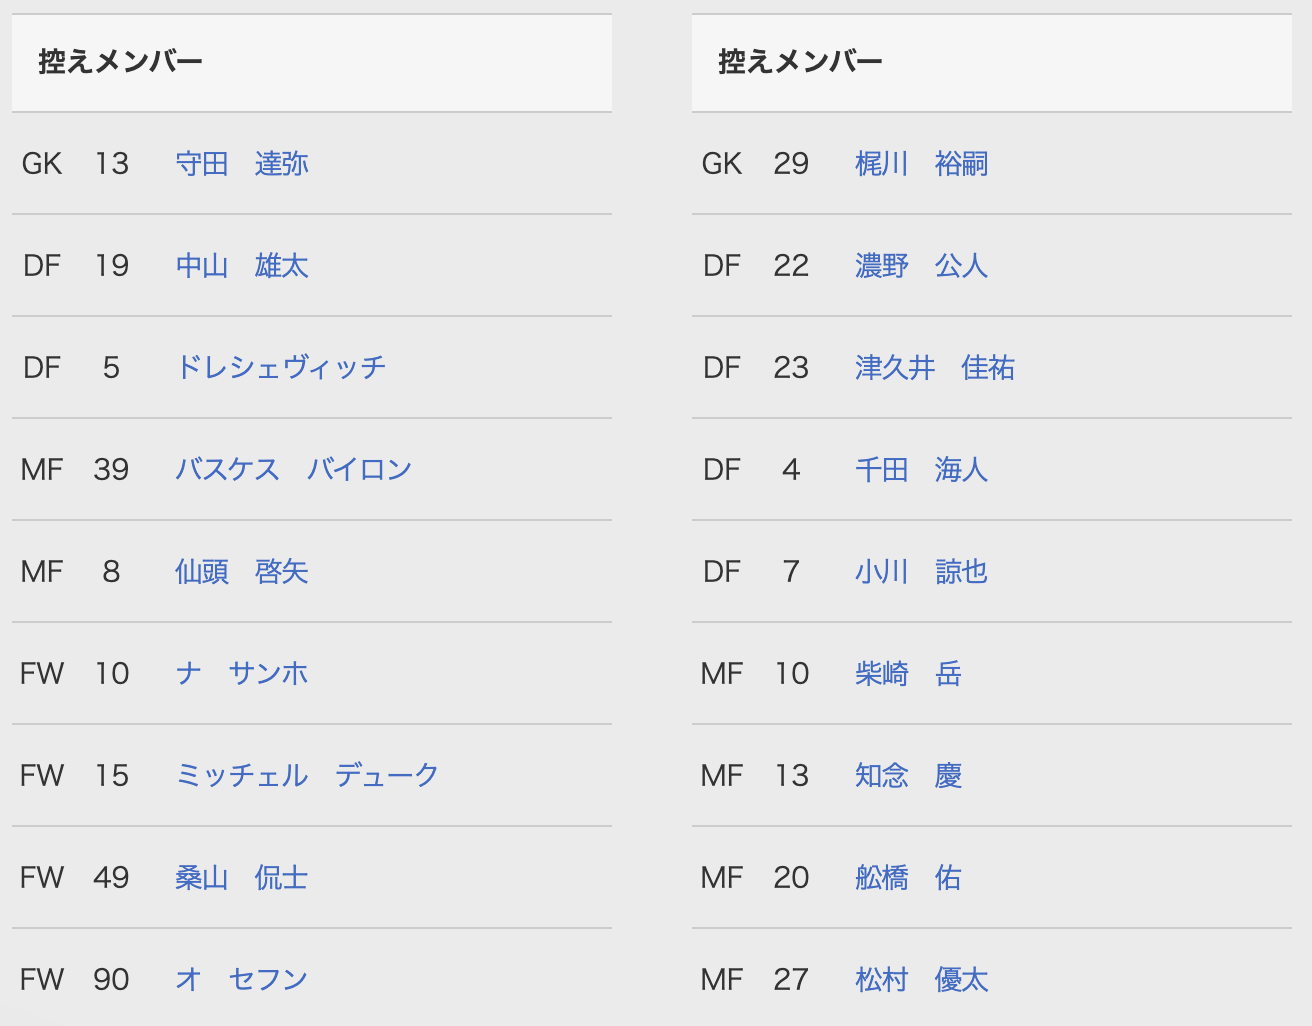Click left 控えメンバー section header
The image size is (1312, 1026).
coord(120,62)
